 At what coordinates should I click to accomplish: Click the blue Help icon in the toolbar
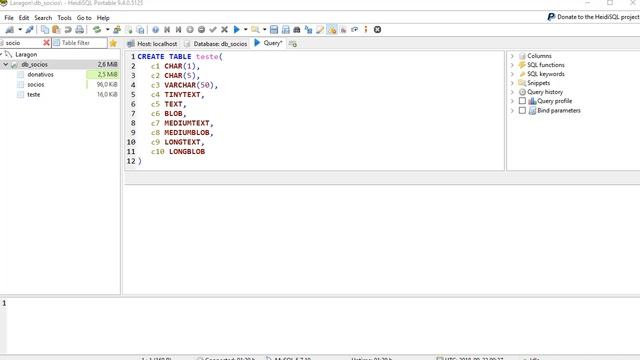coord(156,30)
